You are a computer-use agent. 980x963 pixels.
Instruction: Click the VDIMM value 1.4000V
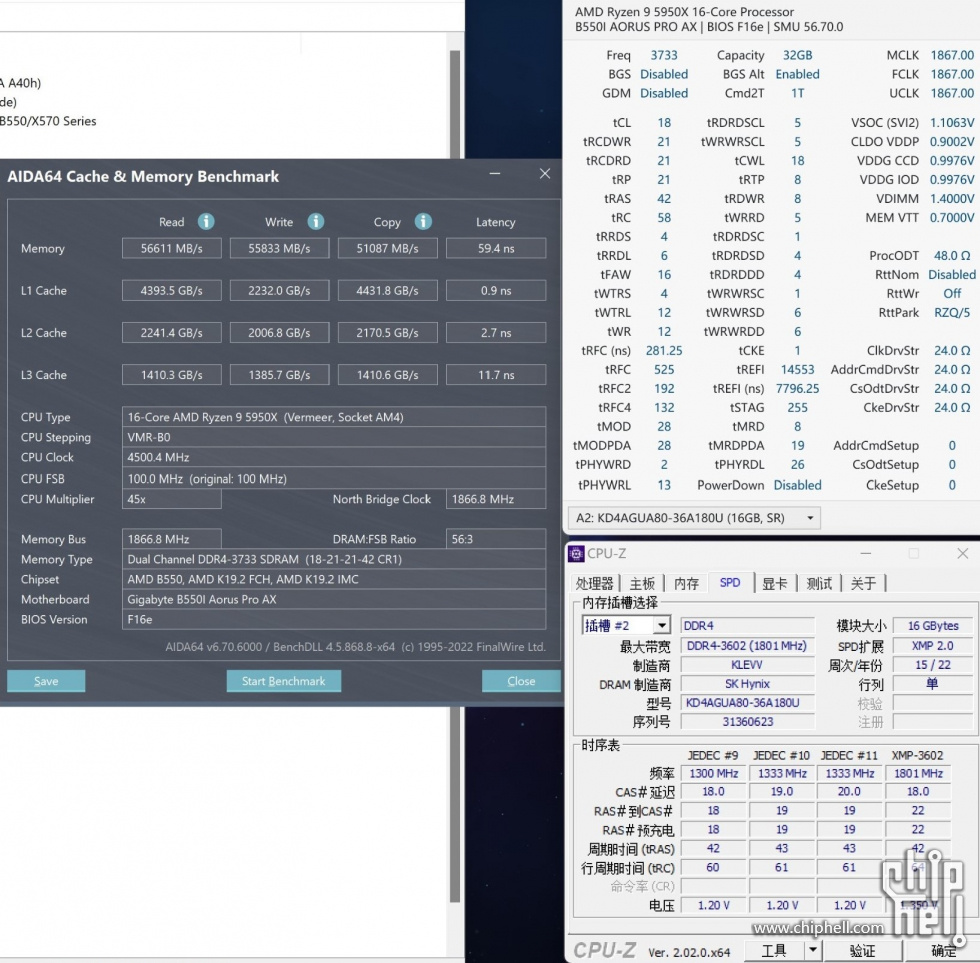[952, 199]
